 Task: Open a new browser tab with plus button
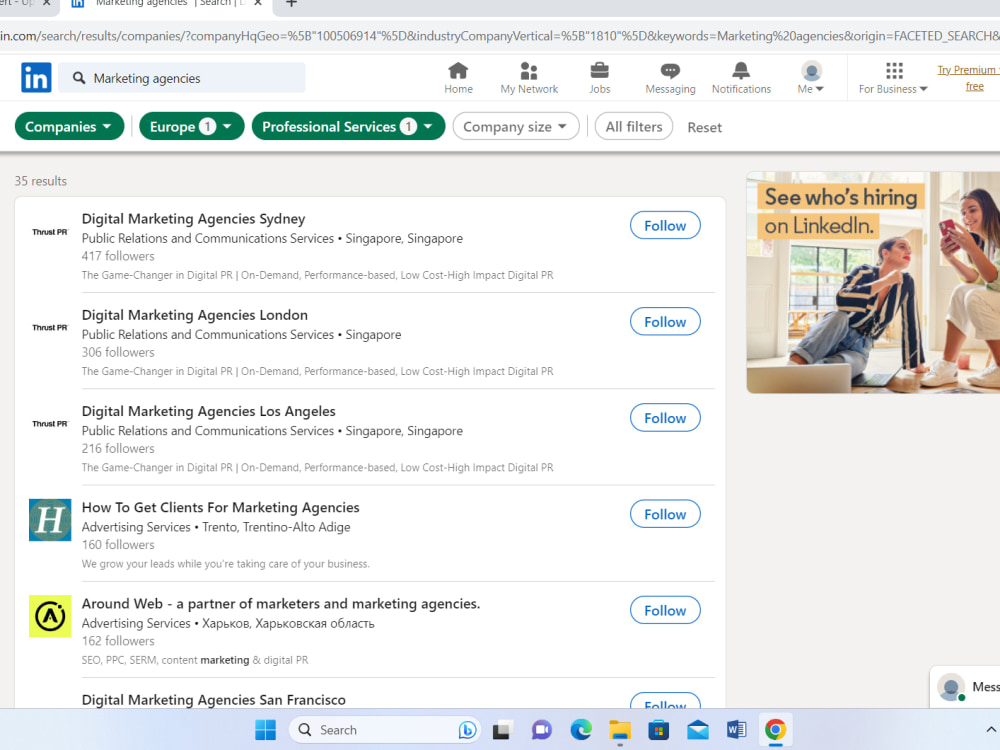(x=291, y=4)
